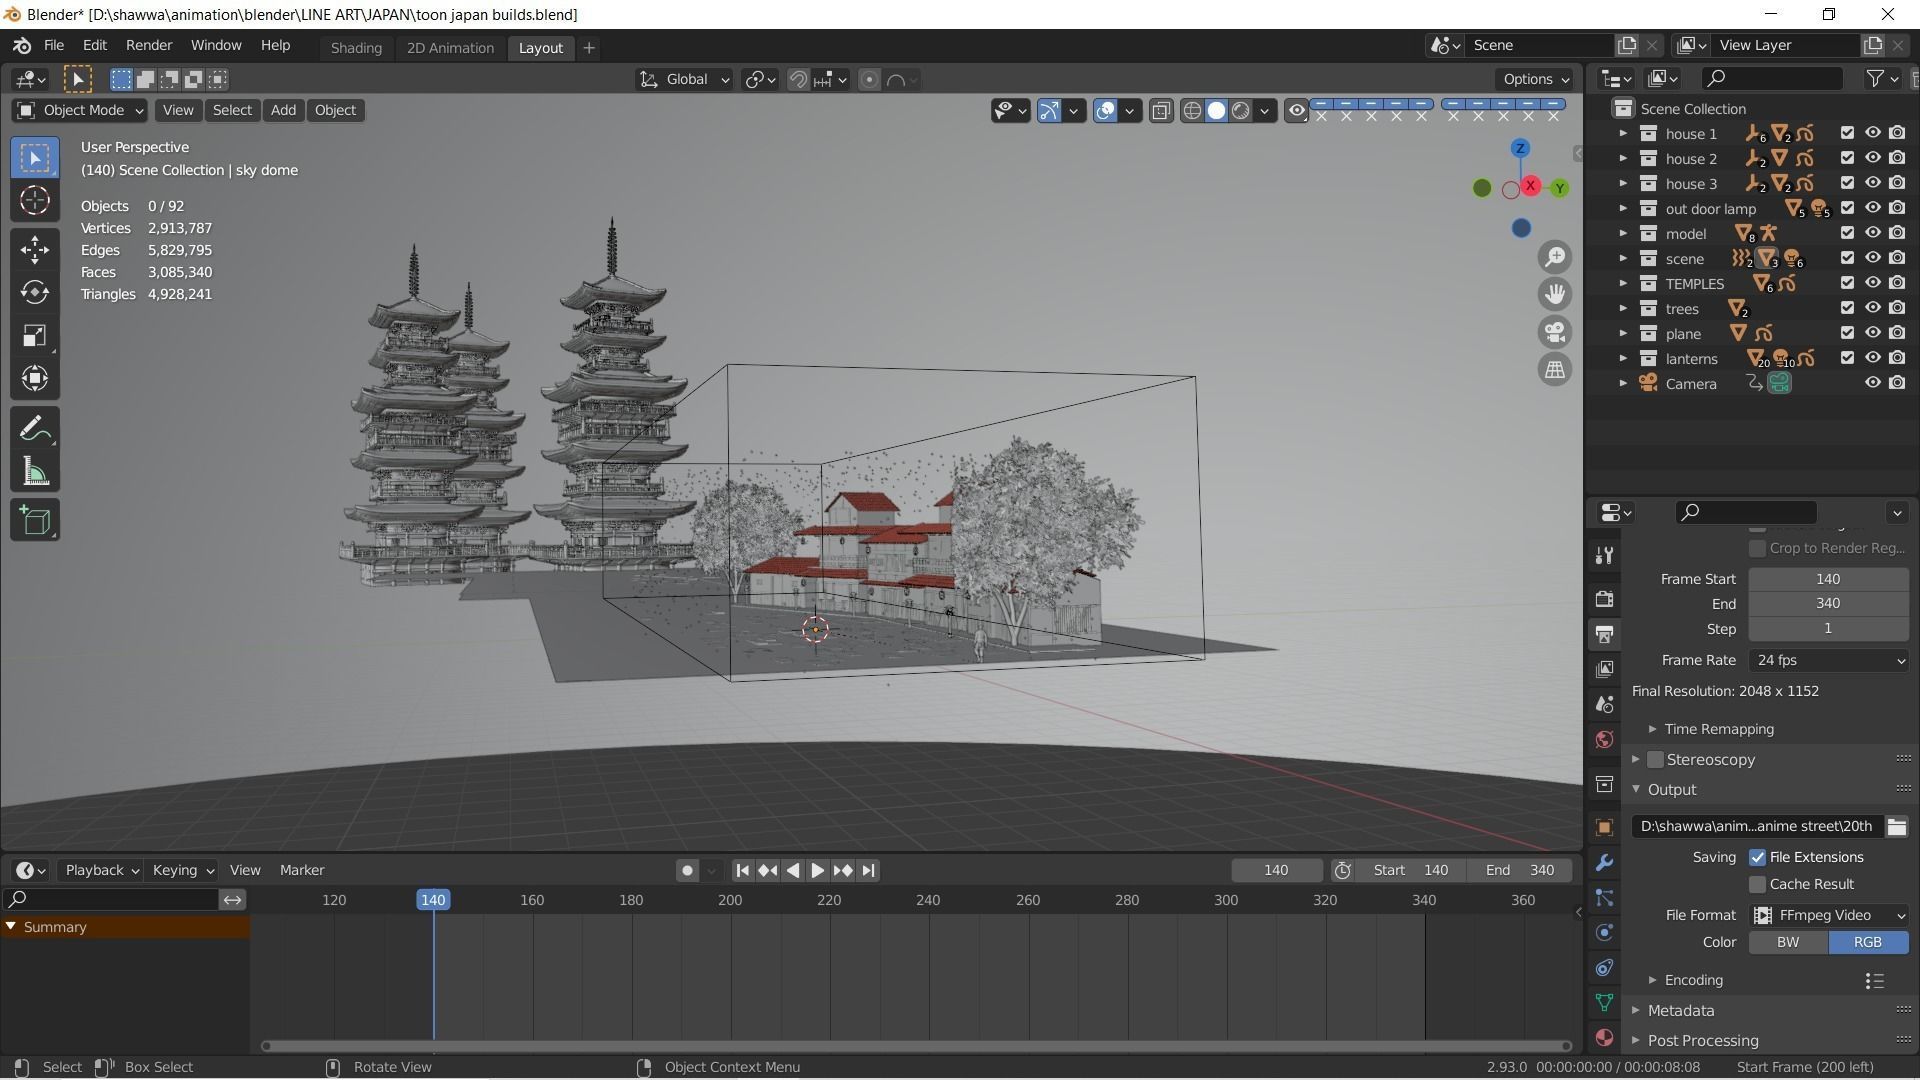Select the Measure tool
Image resolution: width=1920 pixels, height=1080 pixels.
(35, 473)
